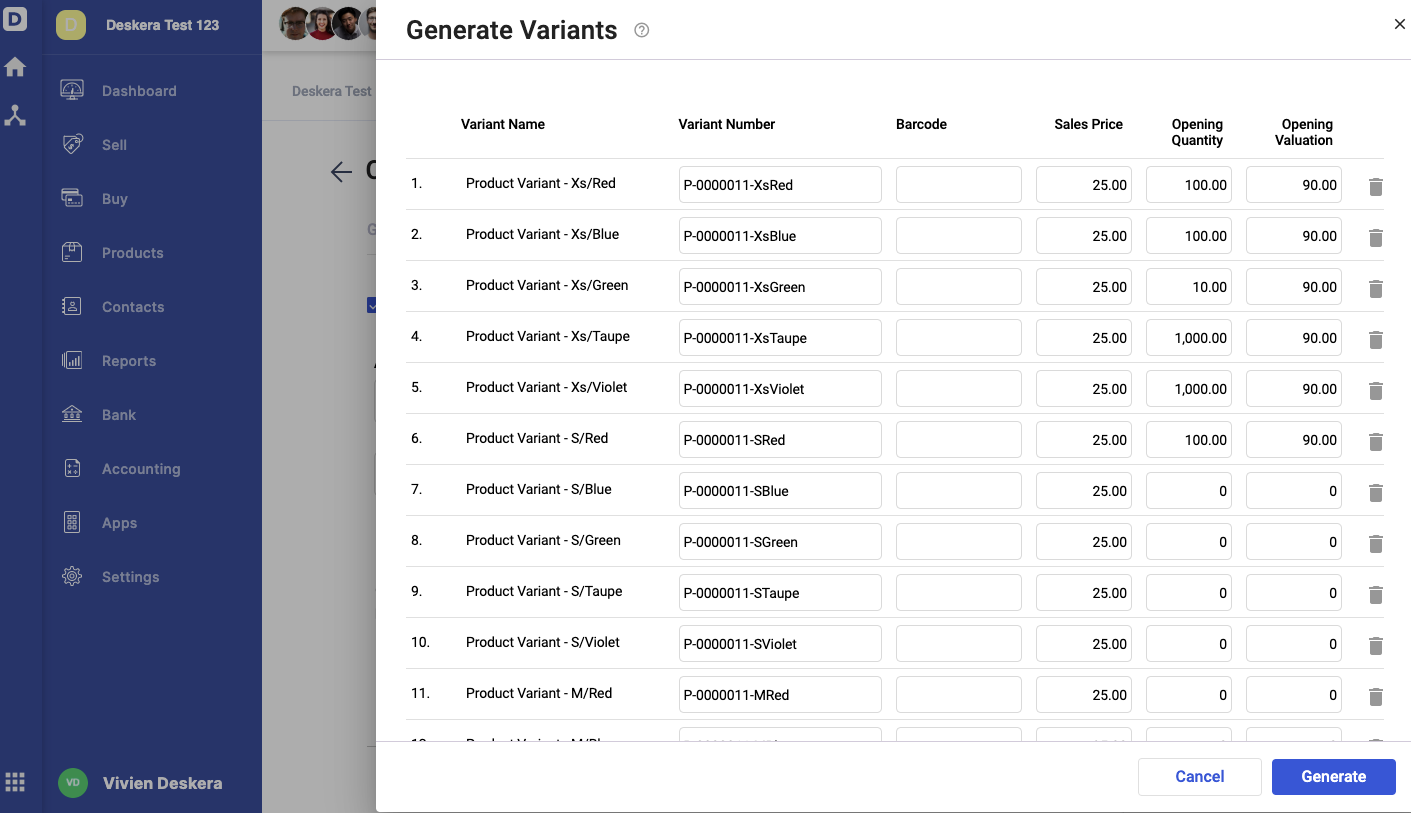1411x813 pixels.
Task: Edit opening valuation for S/Violet
Action: 1294,644
